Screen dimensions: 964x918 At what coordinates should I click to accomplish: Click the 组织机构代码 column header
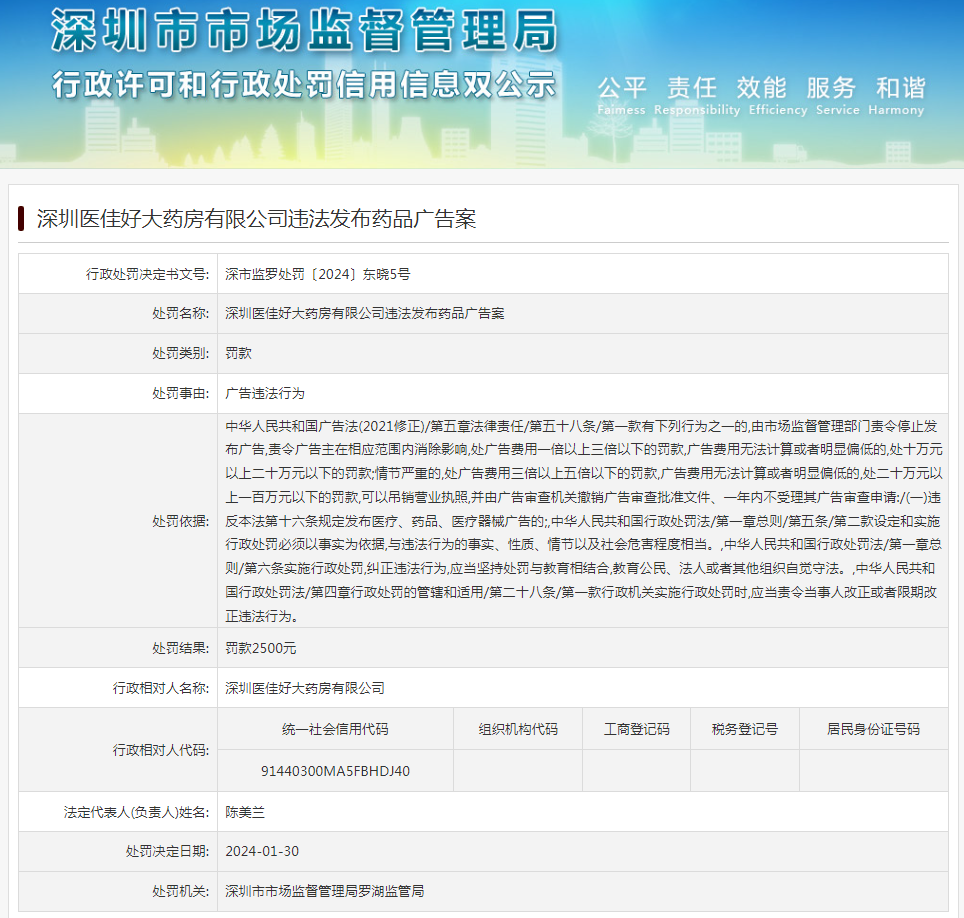point(518,729)
